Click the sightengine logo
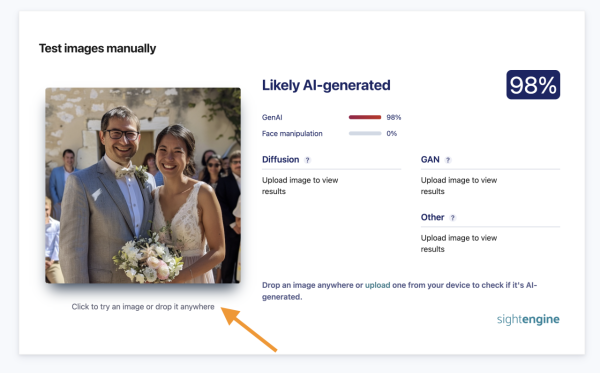 [x=528, y=319]
